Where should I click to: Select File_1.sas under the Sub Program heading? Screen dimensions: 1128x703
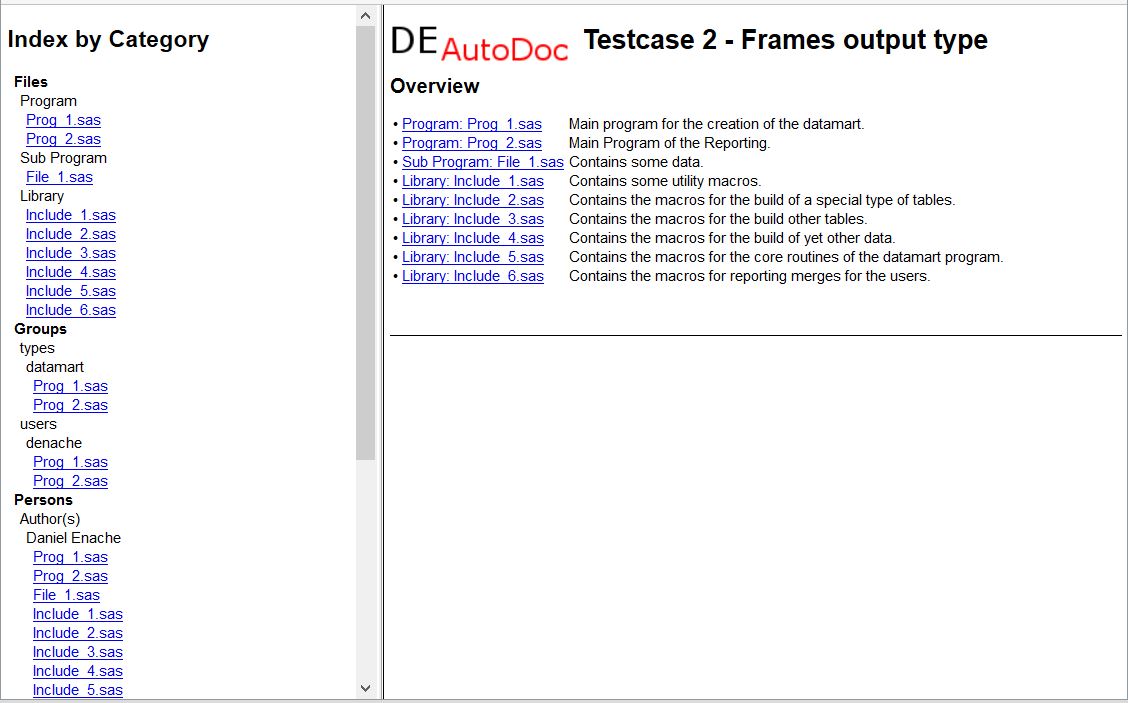(x=59, y=177)
